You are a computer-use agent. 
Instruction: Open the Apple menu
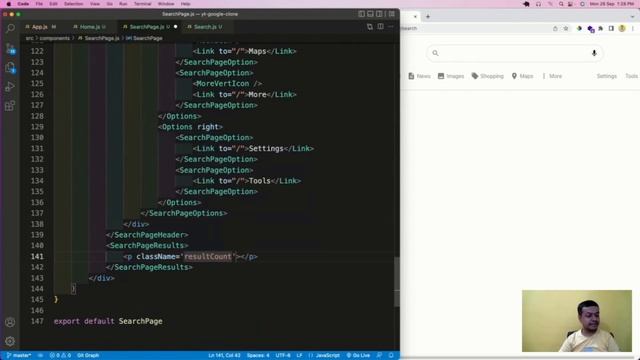click(9, 4)
